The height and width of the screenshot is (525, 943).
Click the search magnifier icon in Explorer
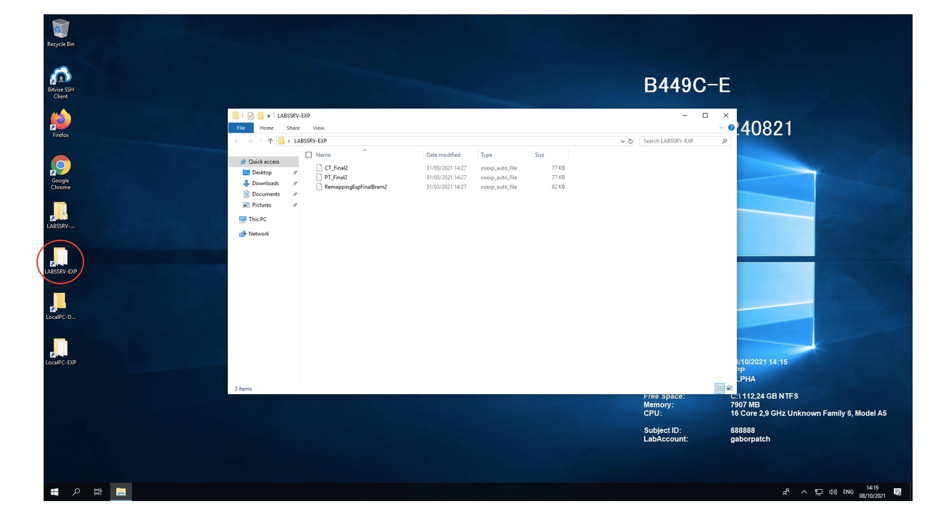tap(724, 141)
